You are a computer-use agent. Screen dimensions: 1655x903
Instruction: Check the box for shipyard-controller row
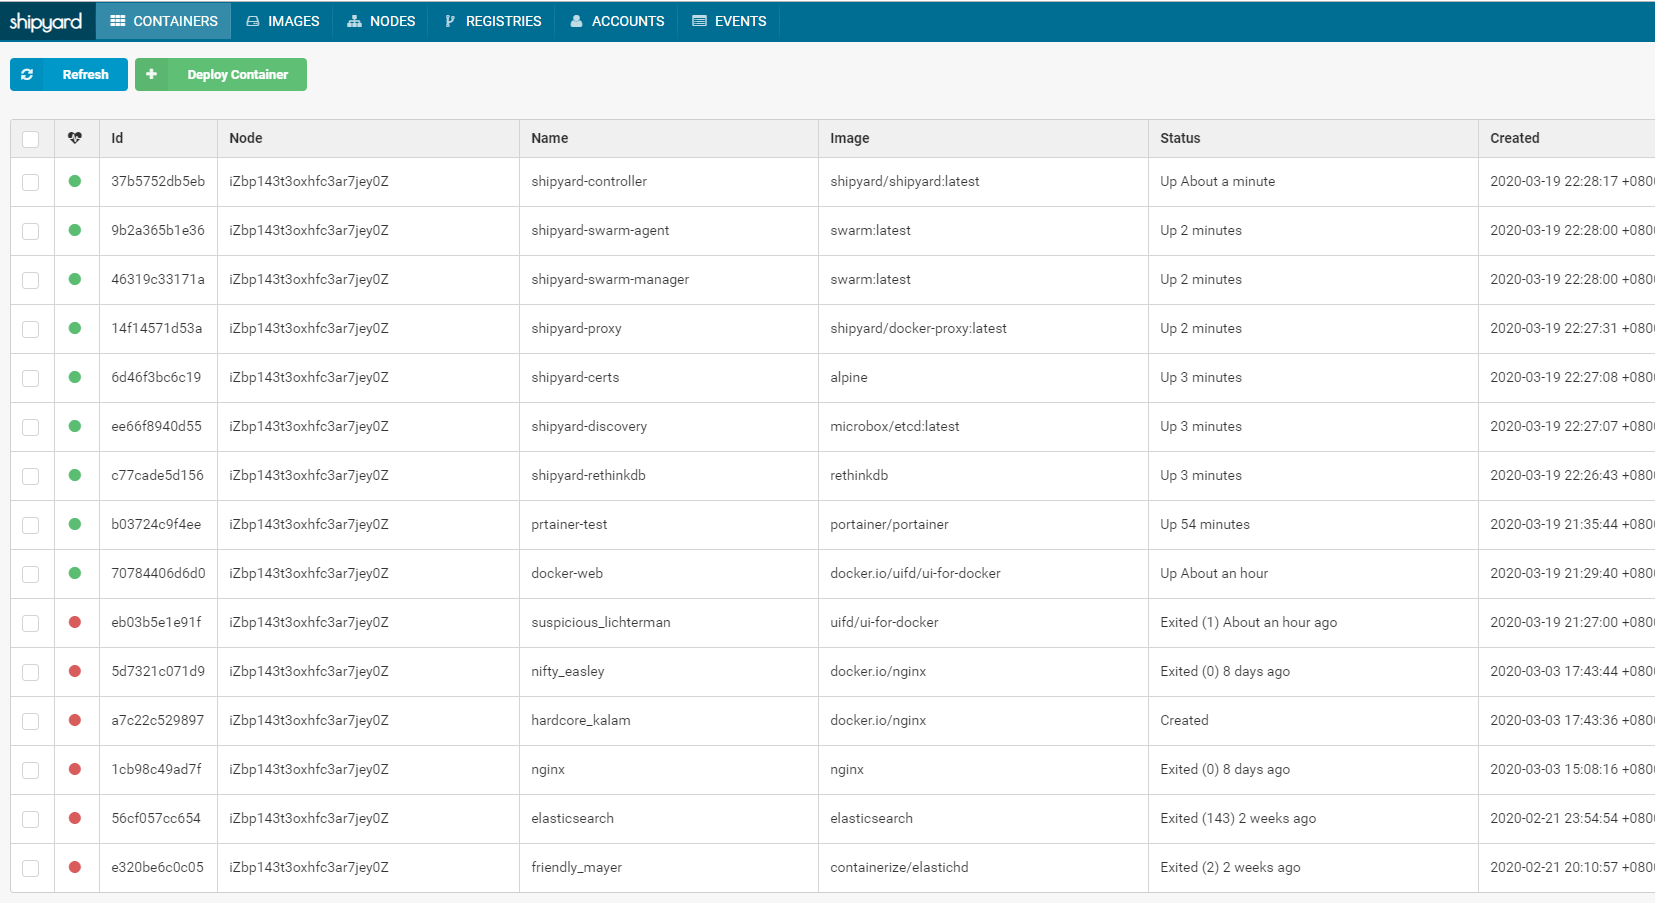31,182
